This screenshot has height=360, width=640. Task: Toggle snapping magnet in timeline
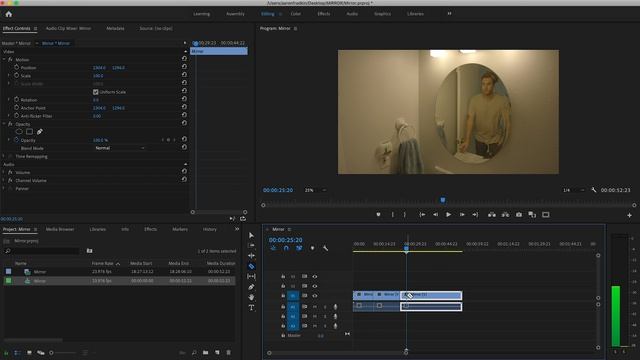pyautogui.click(x=286, y=248)
